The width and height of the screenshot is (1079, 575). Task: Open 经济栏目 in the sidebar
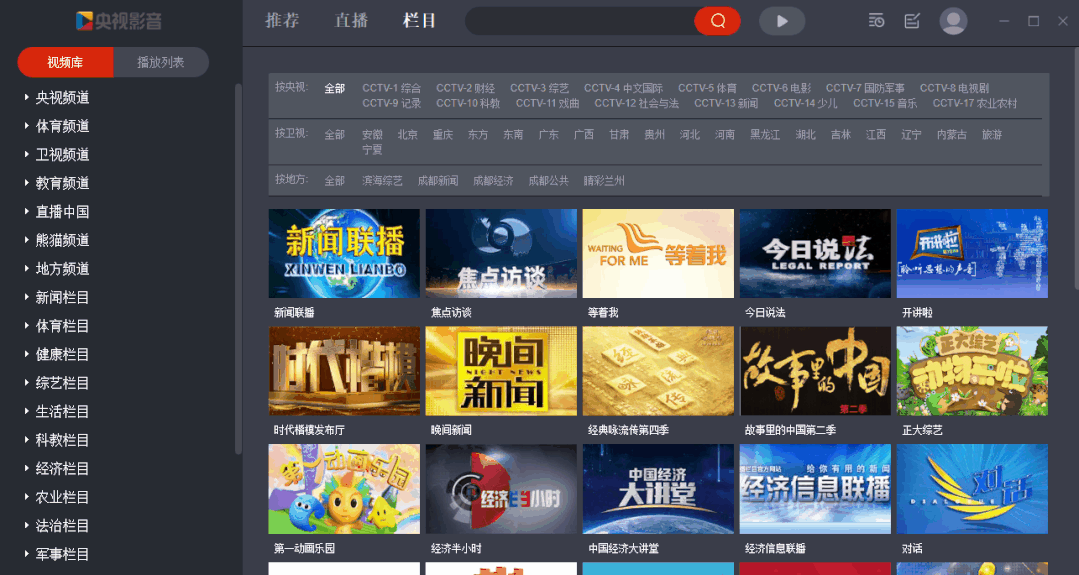point(63,468)
